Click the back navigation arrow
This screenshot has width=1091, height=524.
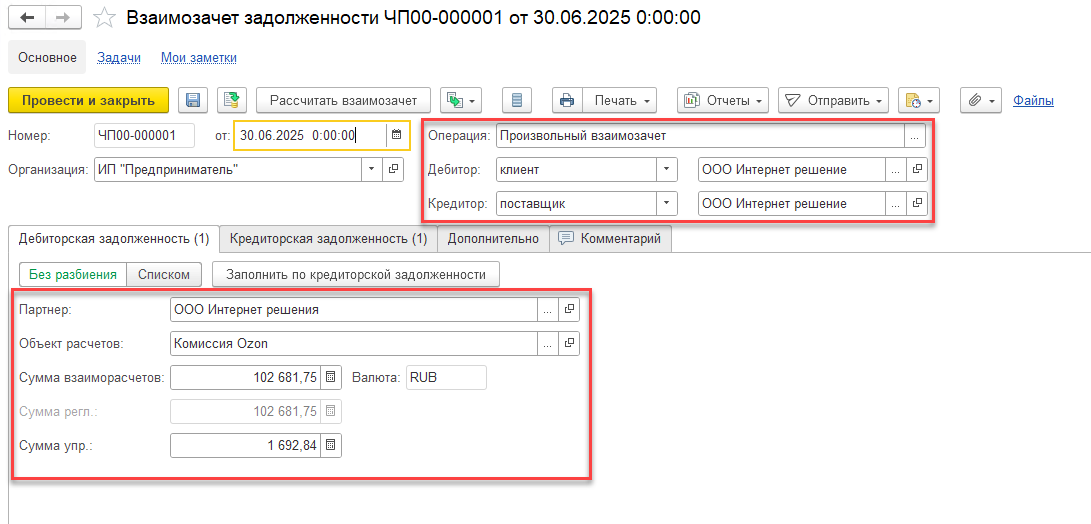point(27,18)
